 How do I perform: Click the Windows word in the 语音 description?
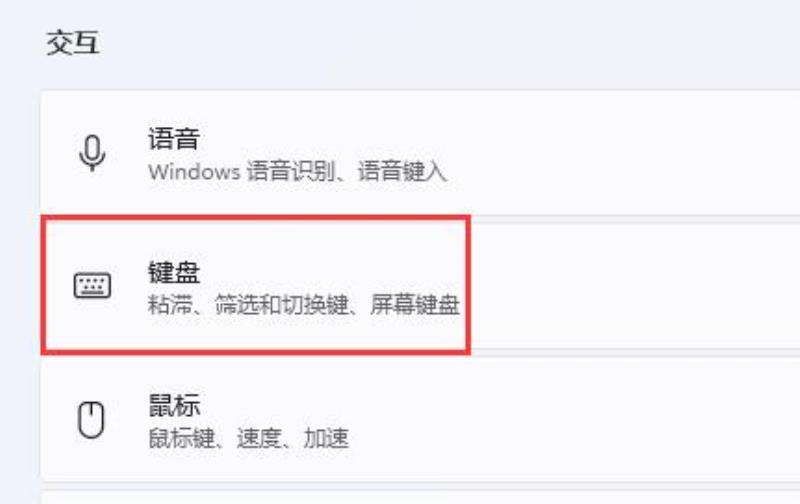pyautogui.click(x=194, y=171)
